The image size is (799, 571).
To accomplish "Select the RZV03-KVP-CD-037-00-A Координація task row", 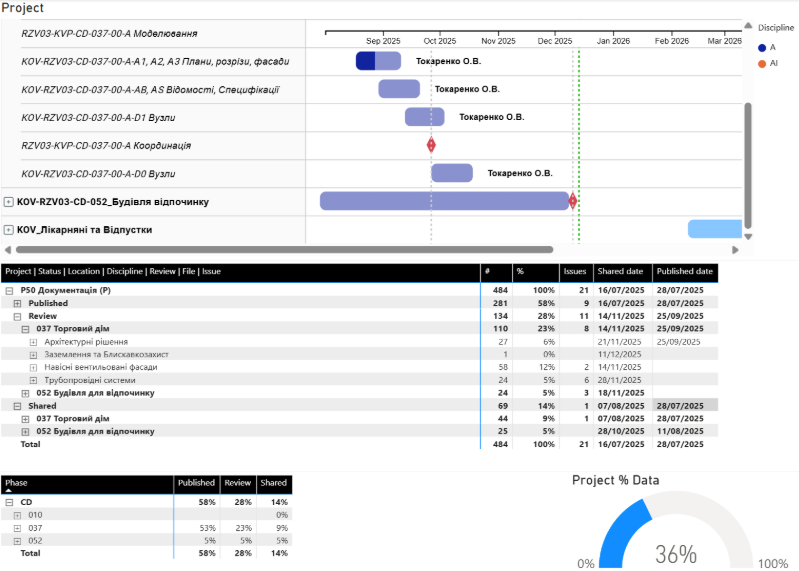I will coord(153,146).
